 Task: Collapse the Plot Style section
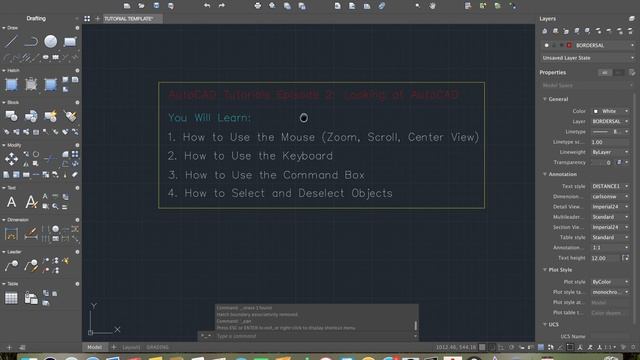coord(545,270)
